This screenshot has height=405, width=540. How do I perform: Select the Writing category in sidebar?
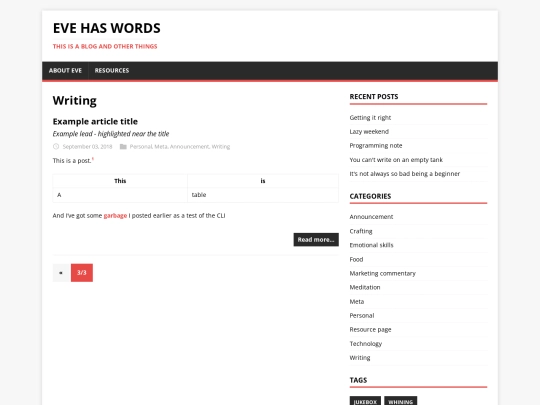click(x=360, y=358)
